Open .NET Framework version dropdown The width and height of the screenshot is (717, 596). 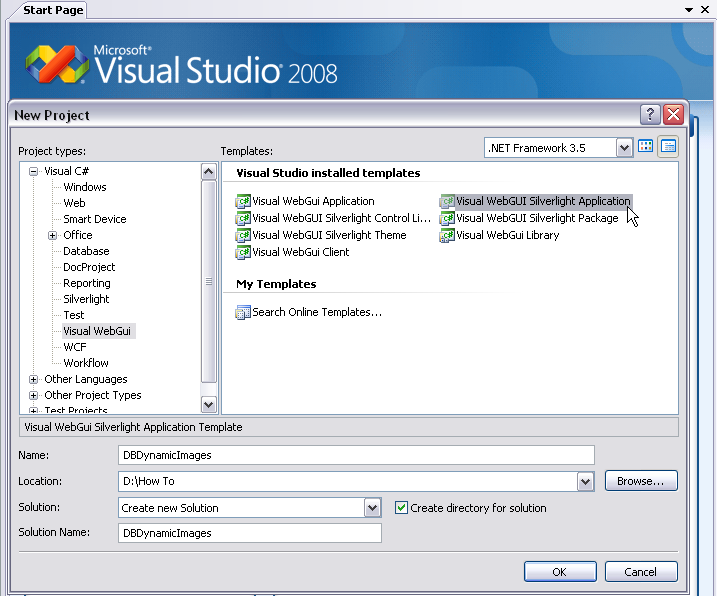pos(624,148)
